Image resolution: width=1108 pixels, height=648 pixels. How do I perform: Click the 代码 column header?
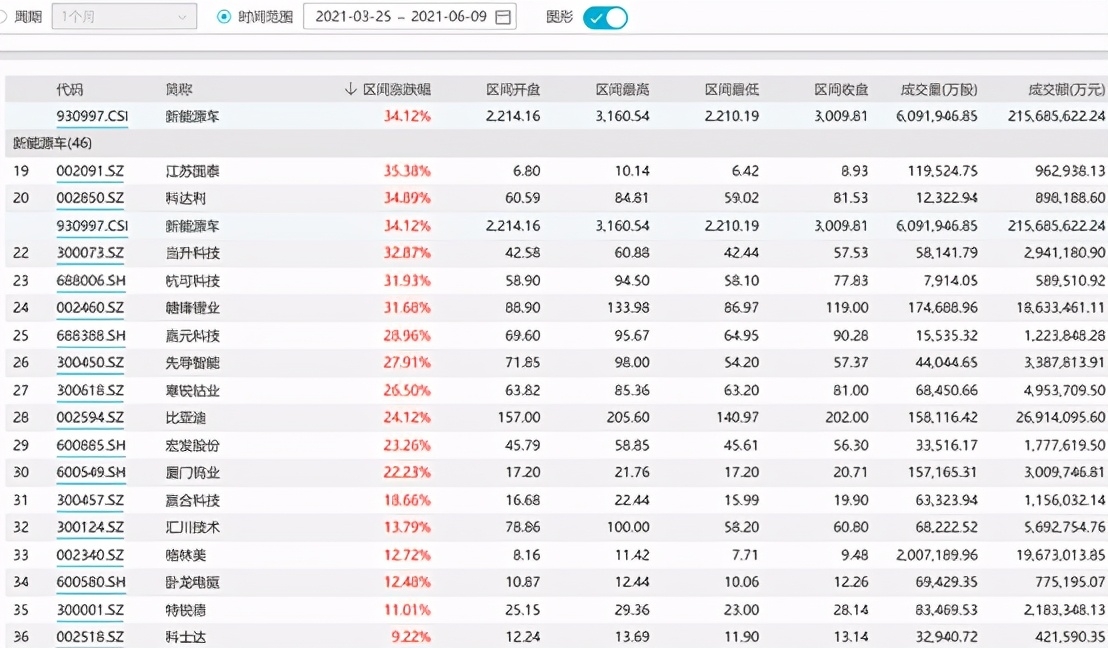[x=68, y=88]
